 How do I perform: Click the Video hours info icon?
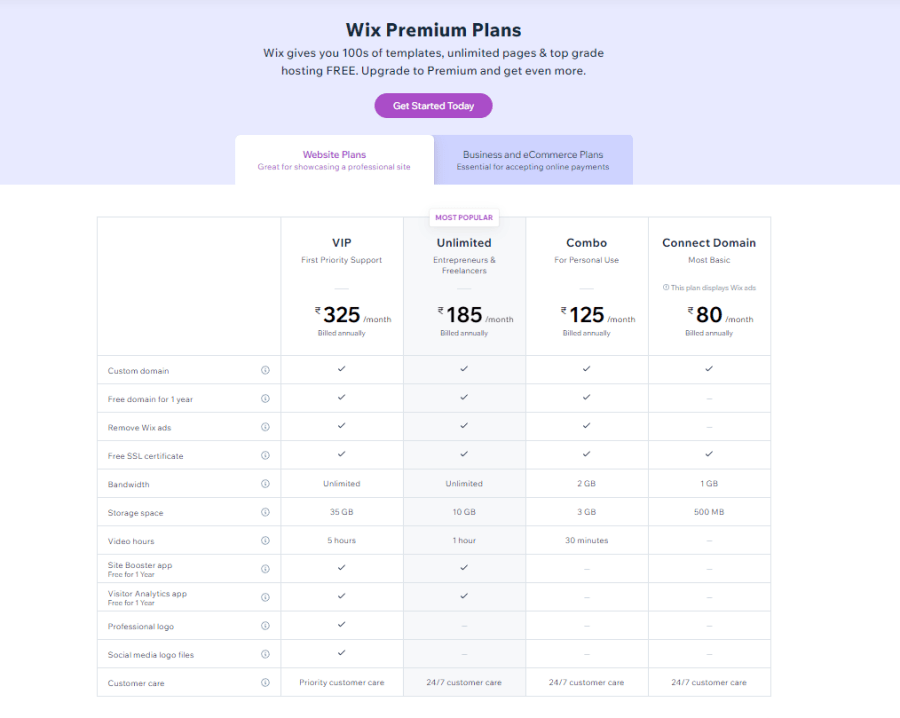pyautogui.click(x=265, y=541)
